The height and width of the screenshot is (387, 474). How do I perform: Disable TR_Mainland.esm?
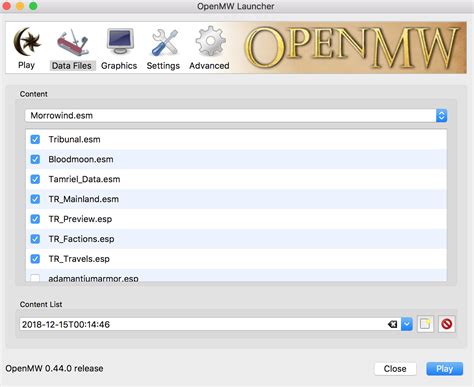(35, 199)
